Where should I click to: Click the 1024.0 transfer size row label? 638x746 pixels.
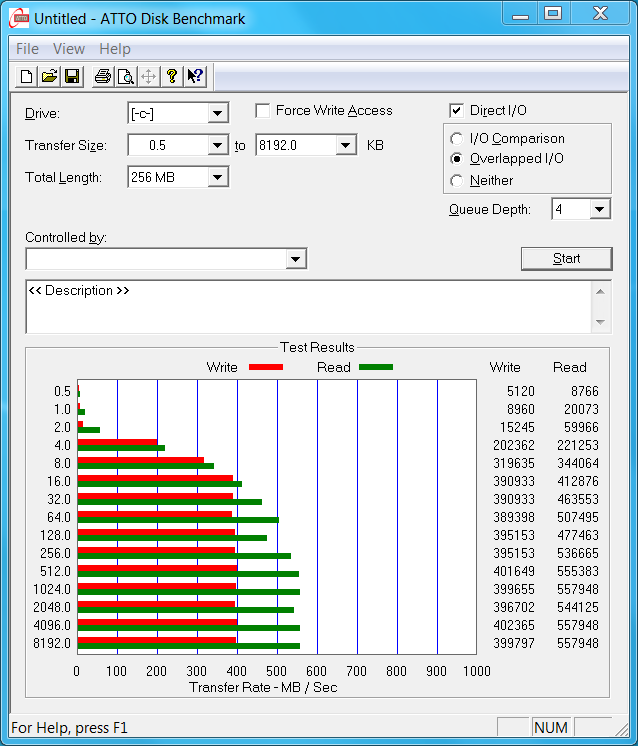tap(52, 589)
